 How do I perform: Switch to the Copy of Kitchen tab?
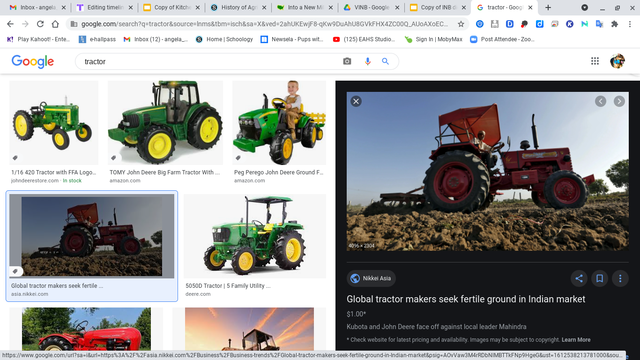[171, 7]
